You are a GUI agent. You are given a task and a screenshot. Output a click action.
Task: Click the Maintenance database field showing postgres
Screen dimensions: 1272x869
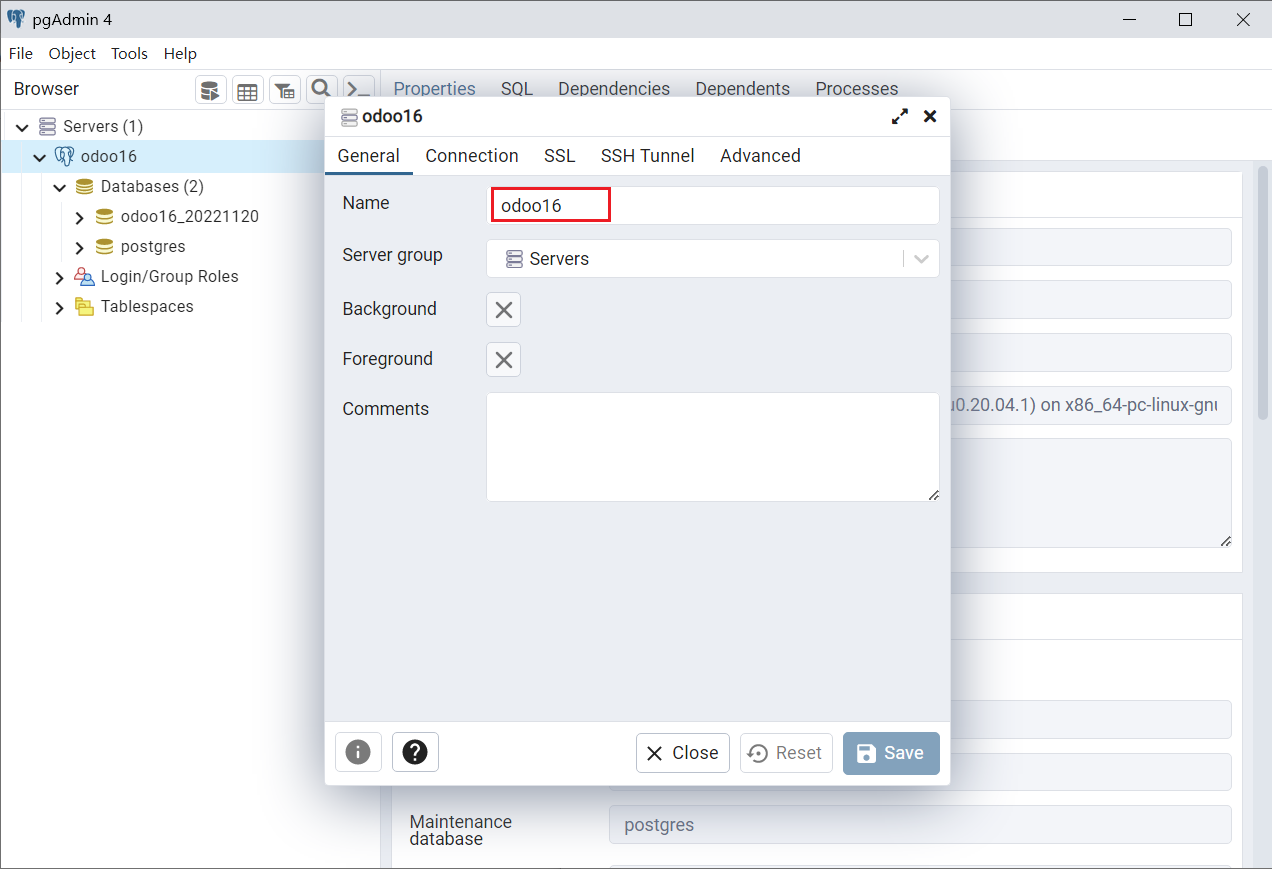coord(920,825)
